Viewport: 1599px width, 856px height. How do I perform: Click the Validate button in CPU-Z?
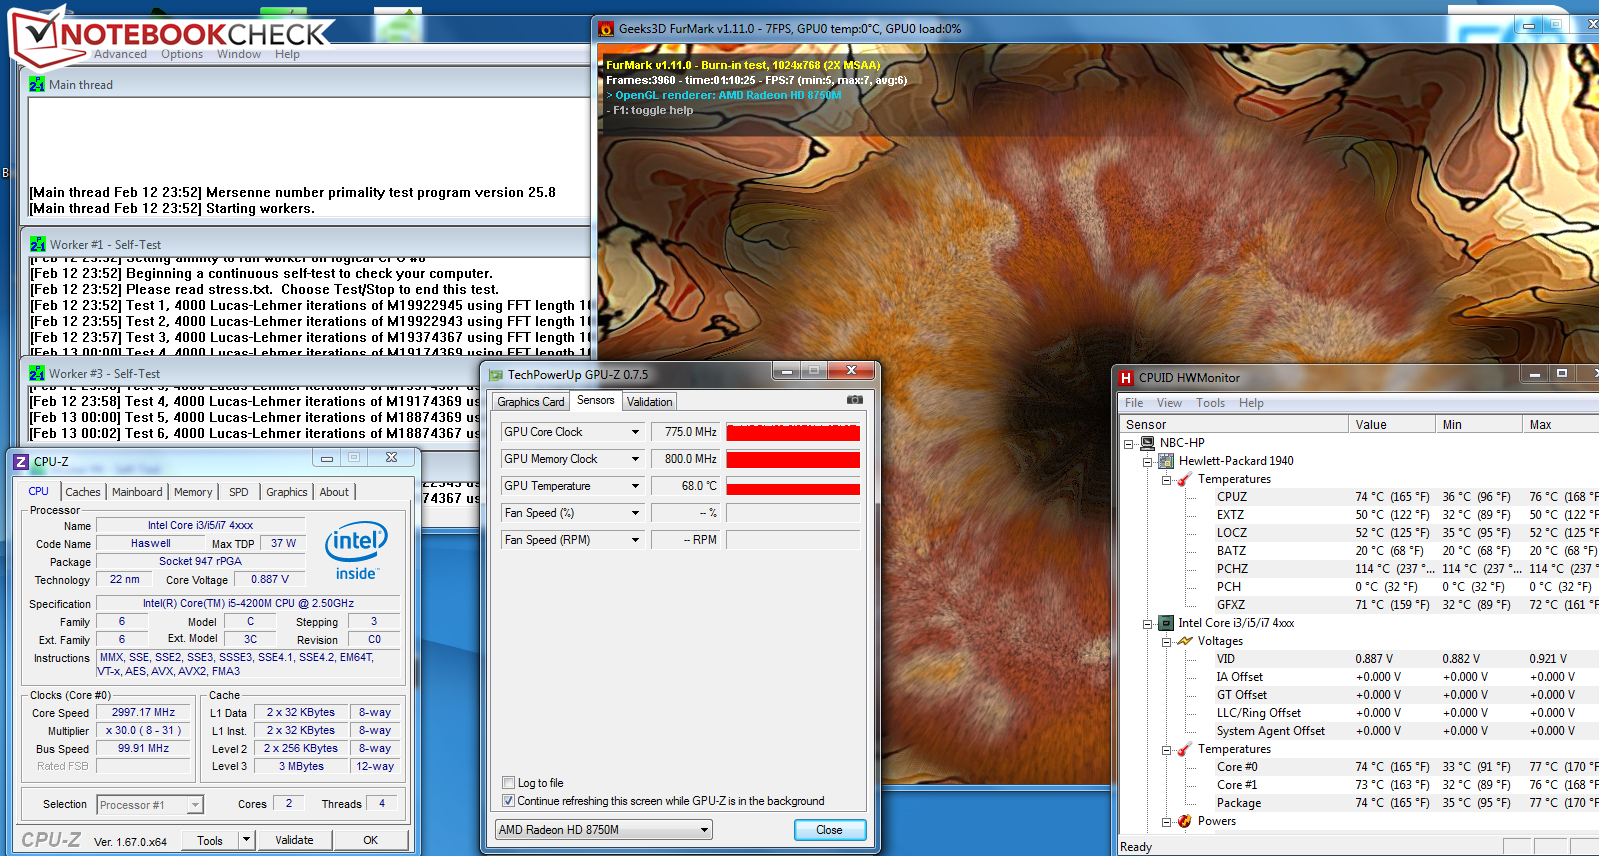pyautogui.click(x=294, y=840)
